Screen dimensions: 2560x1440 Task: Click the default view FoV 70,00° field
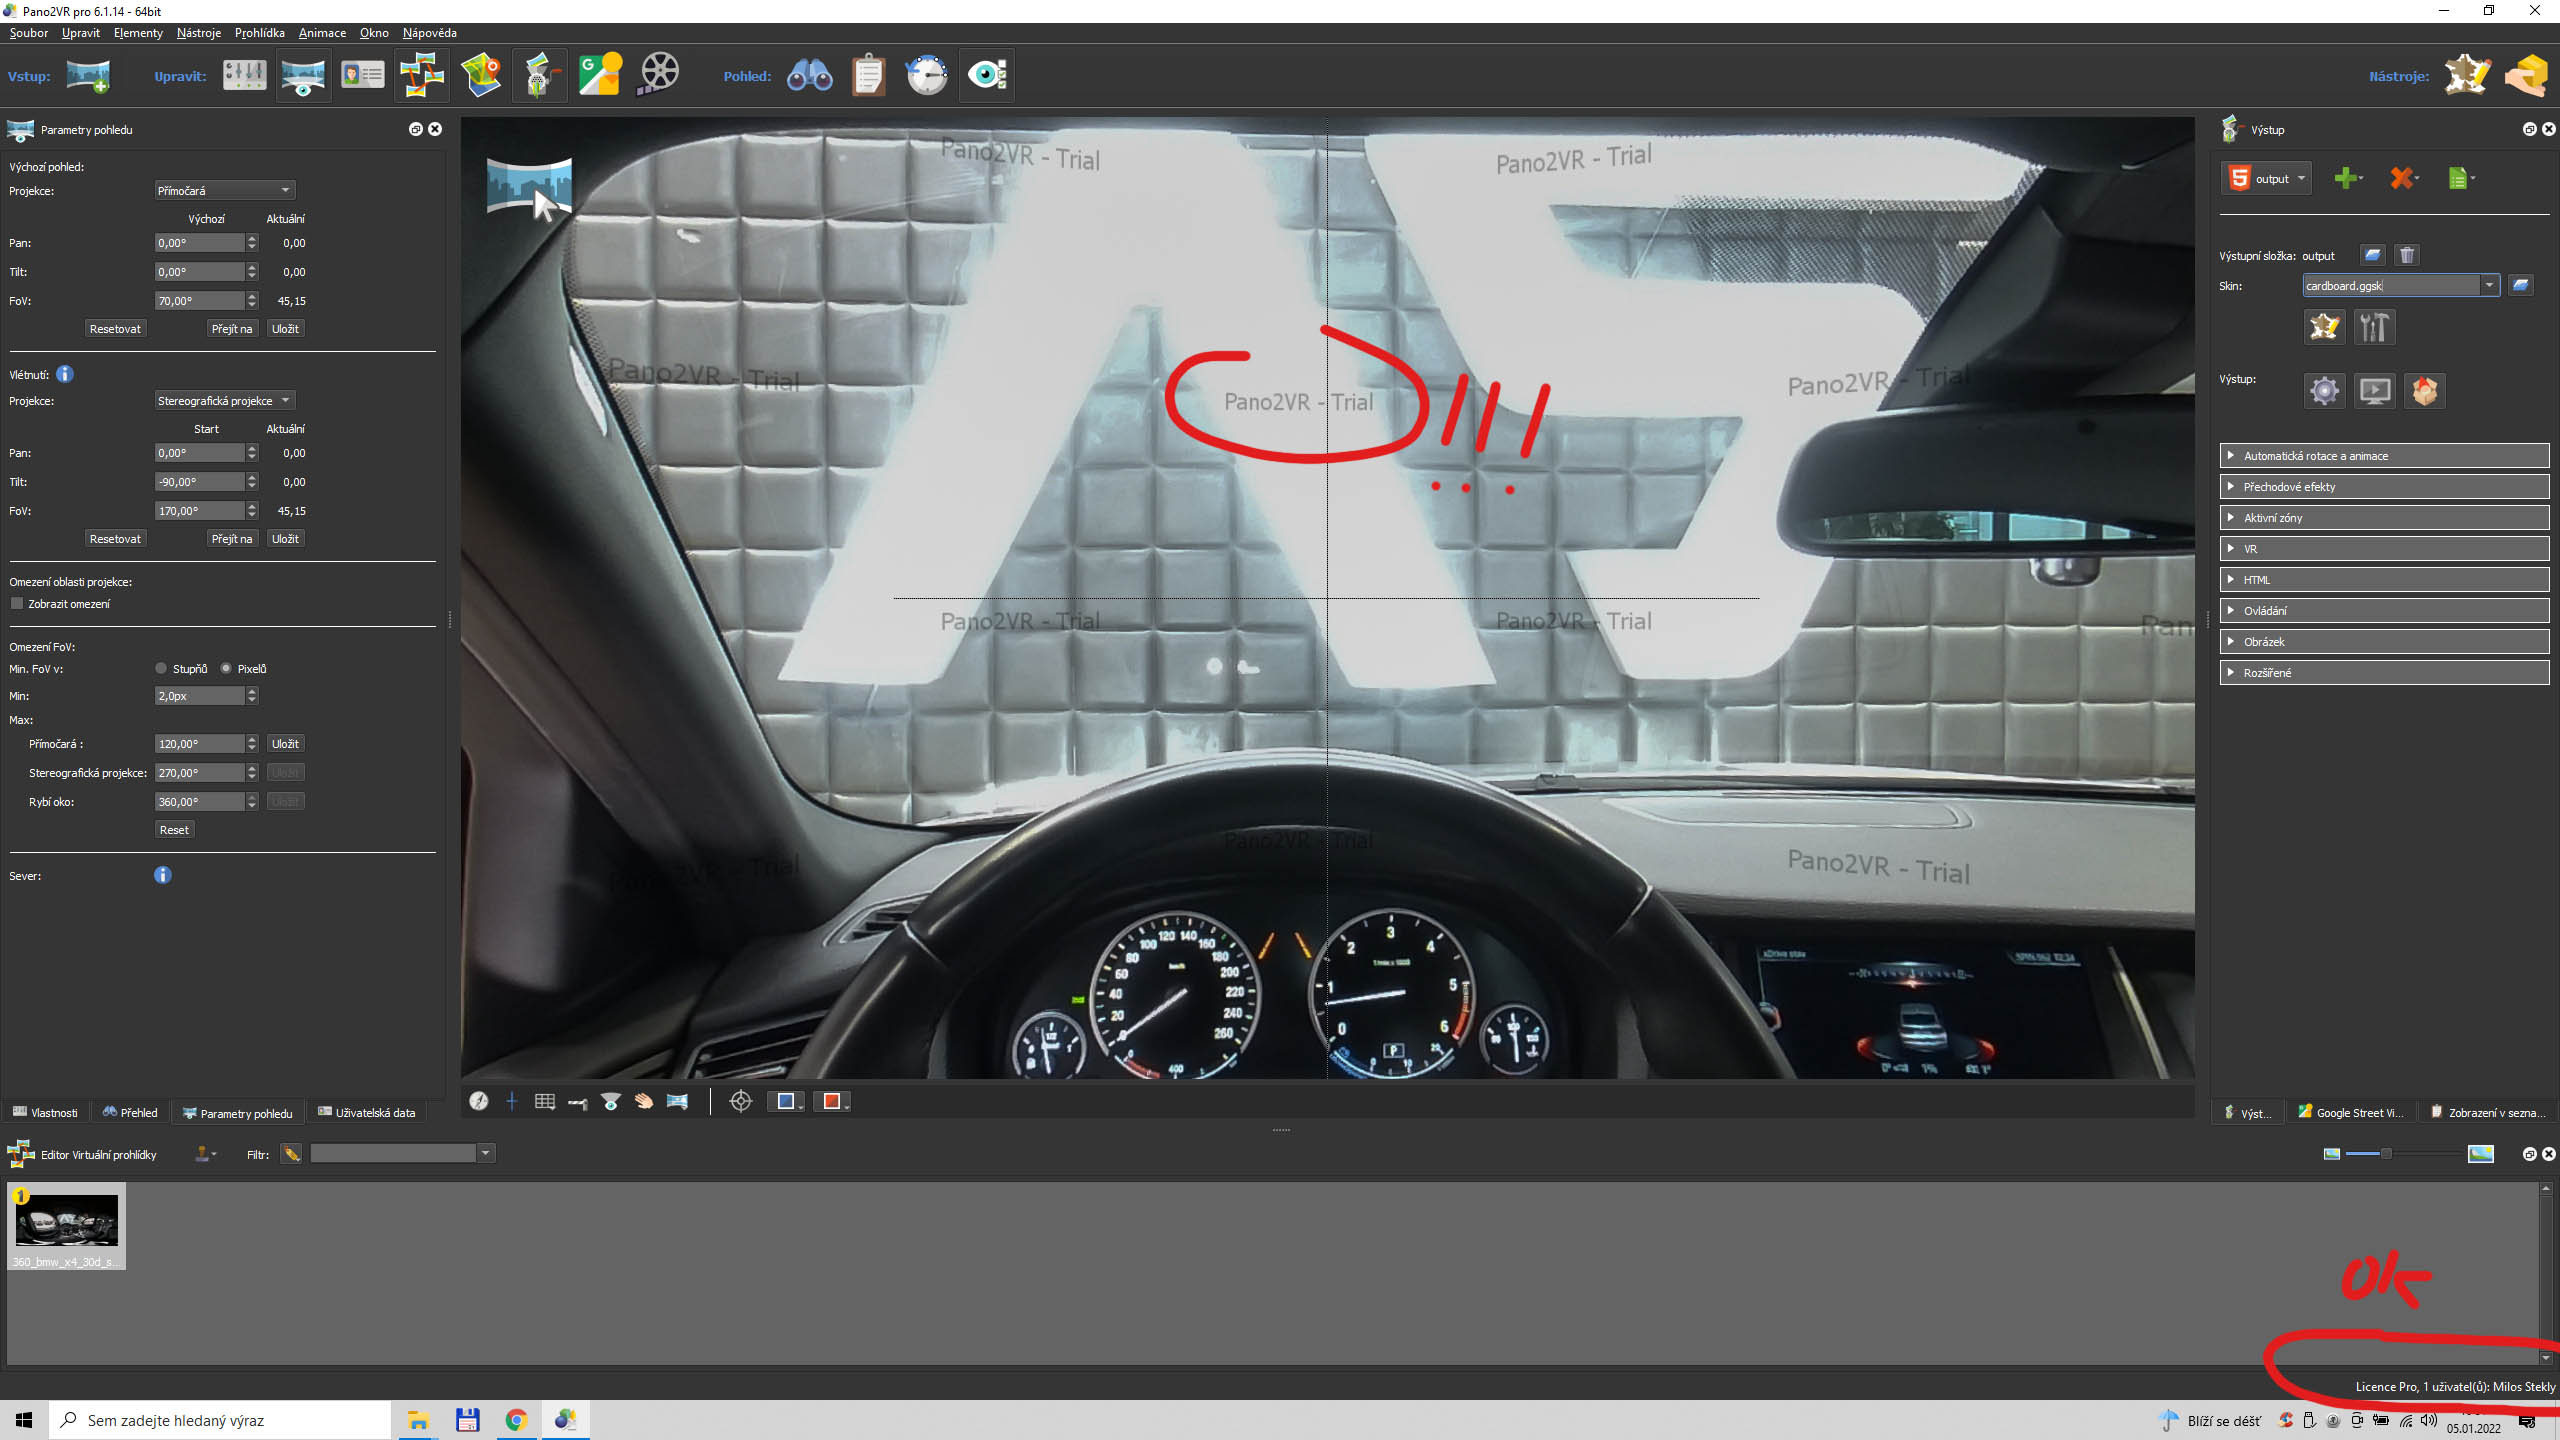coord(199,300)
